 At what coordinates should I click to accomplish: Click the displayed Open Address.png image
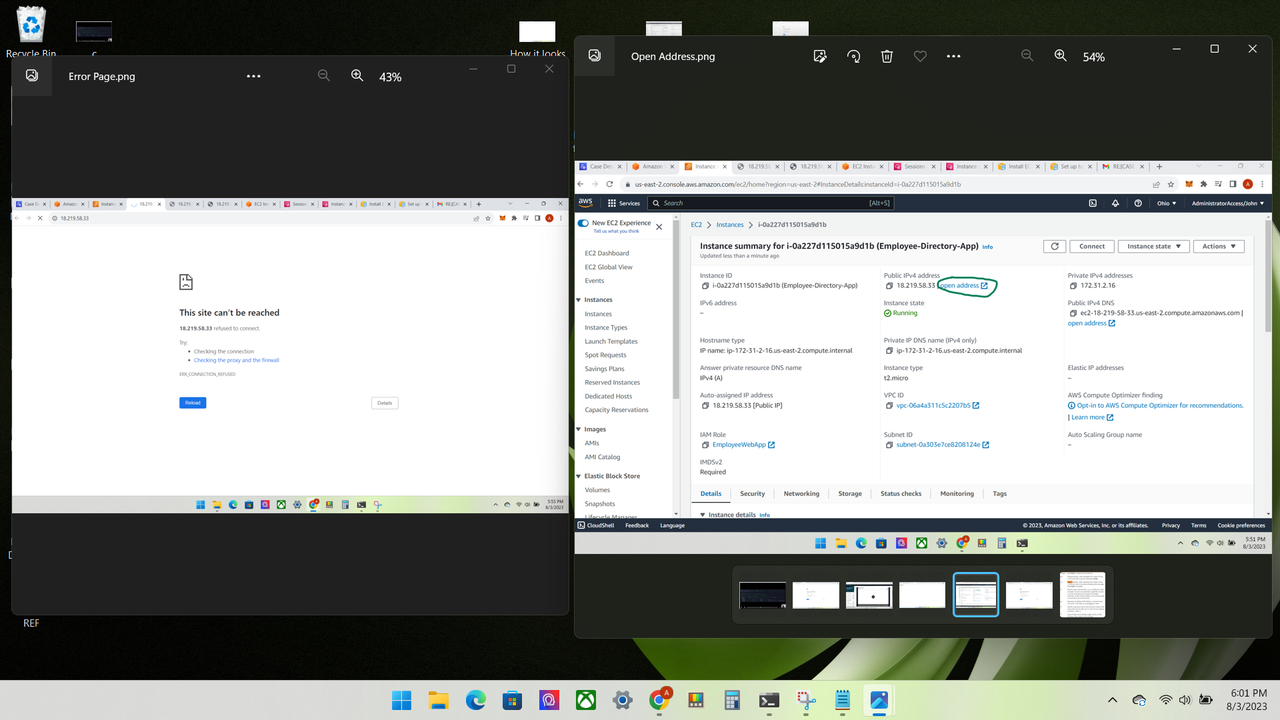click(923, 356)
